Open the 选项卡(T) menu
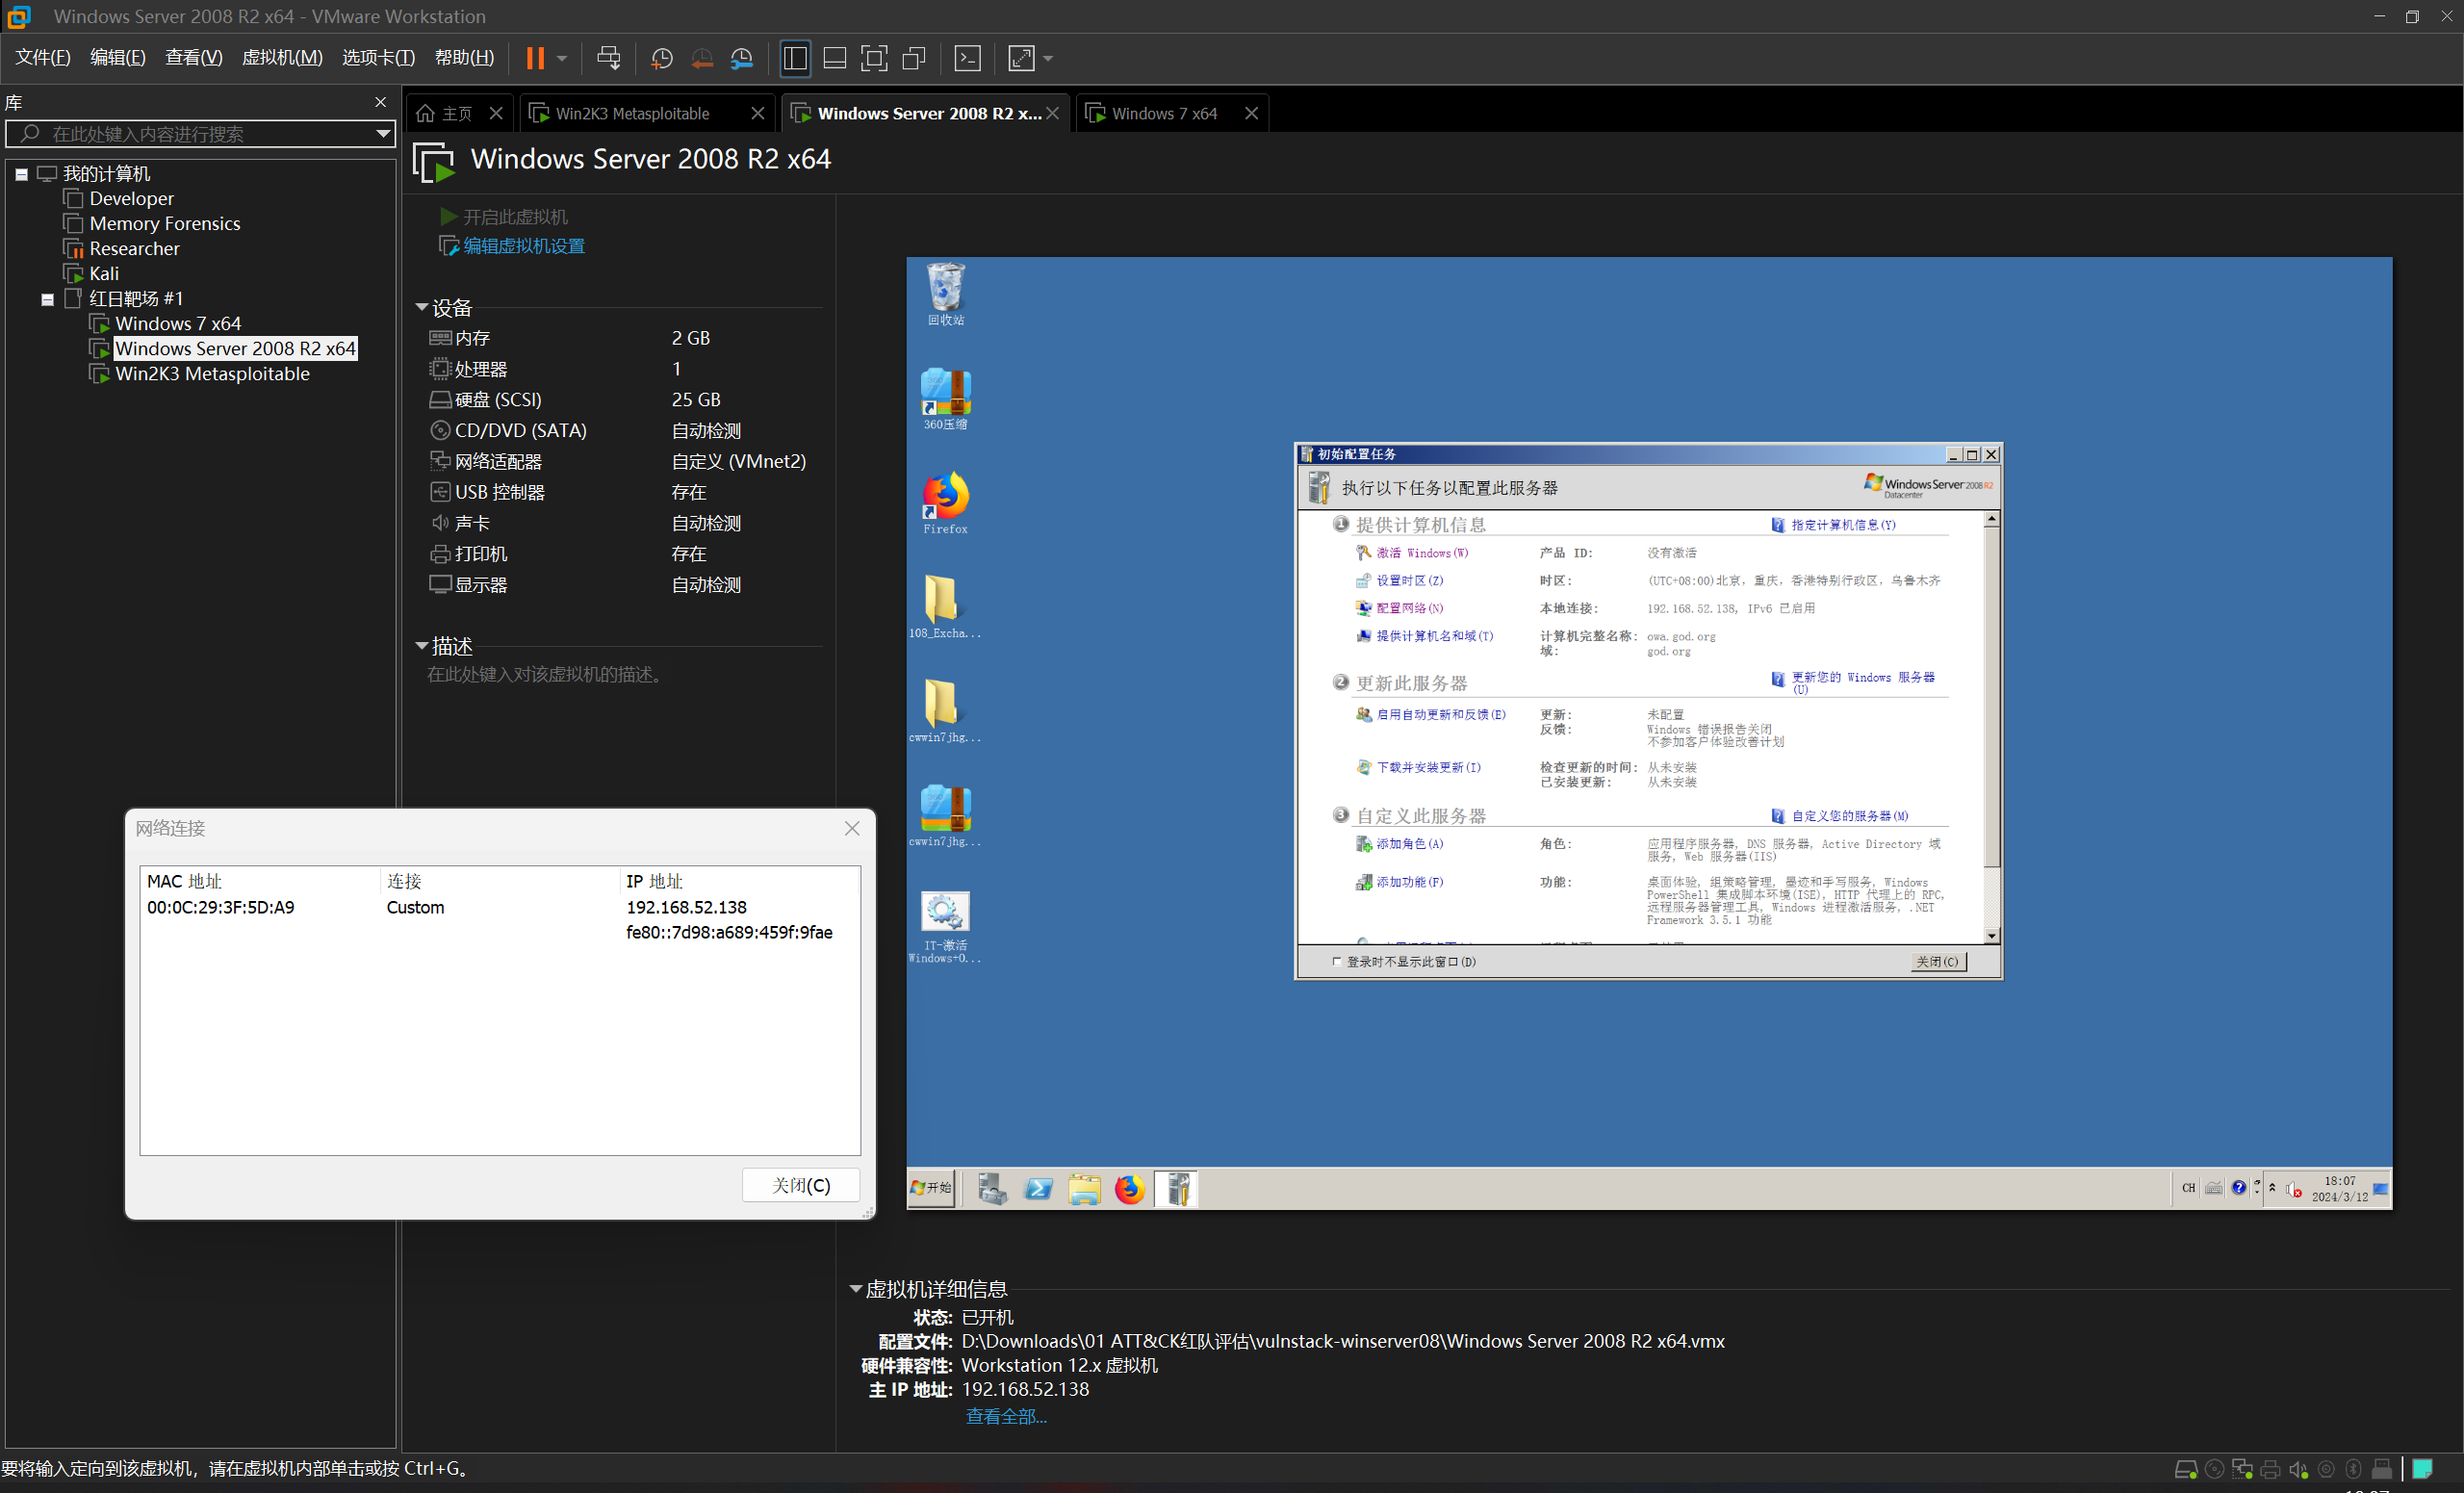The image size is (2464, 1493). tap(379, 58)
